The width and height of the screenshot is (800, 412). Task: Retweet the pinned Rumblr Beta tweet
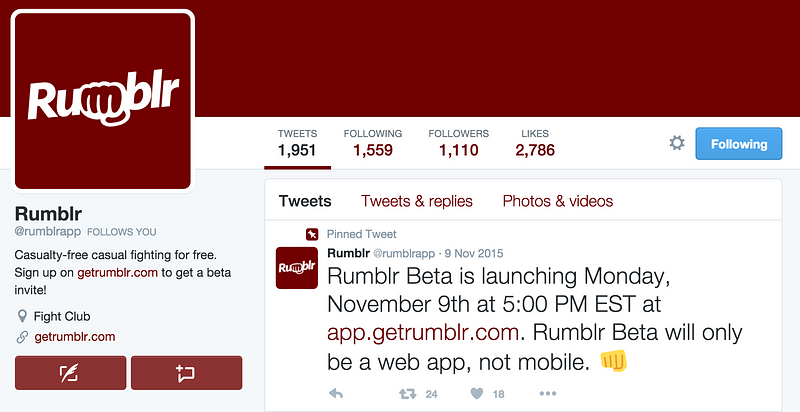[407, 394]
